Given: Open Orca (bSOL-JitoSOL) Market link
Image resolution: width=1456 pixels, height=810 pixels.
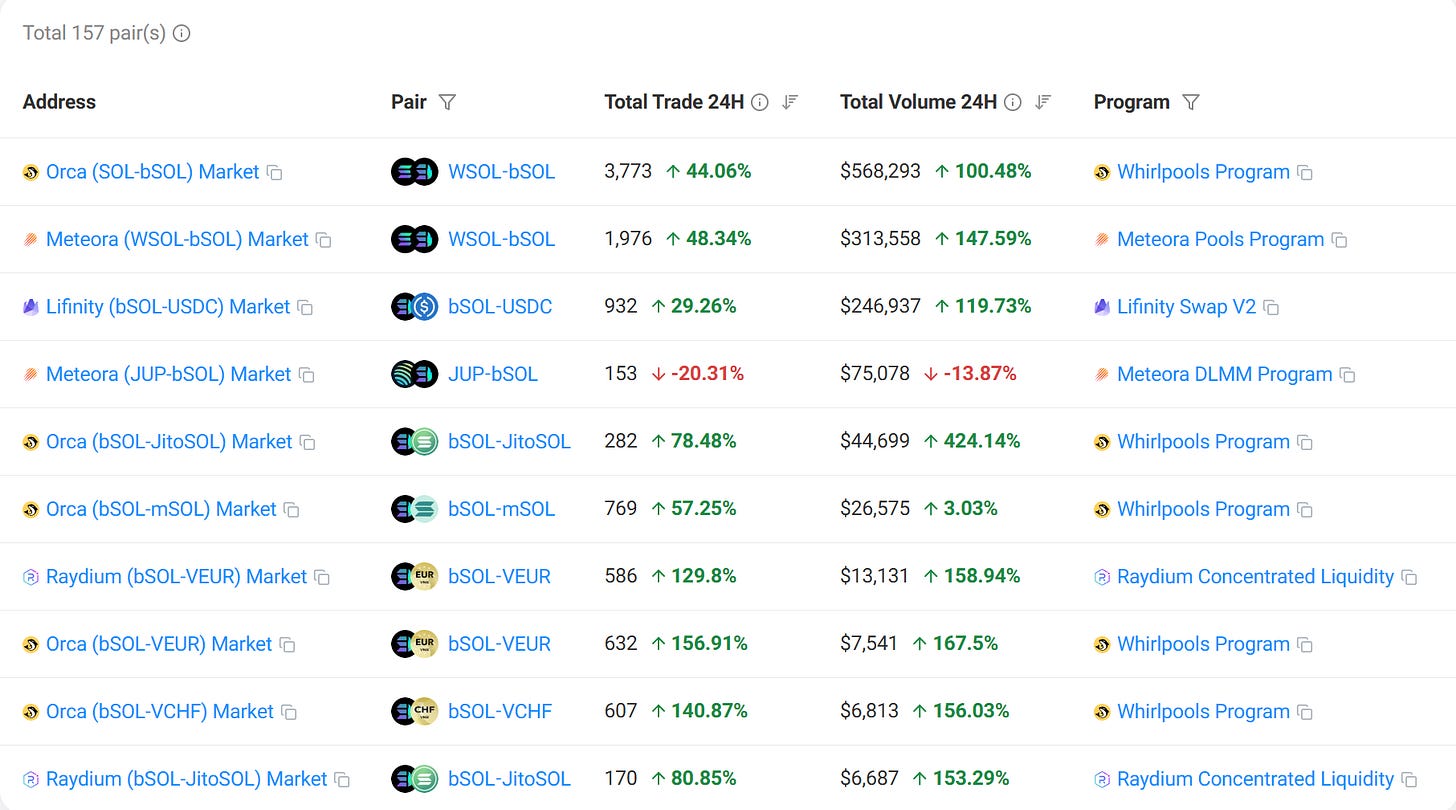Looking at the screenshot, I should (x=169, y=442).
